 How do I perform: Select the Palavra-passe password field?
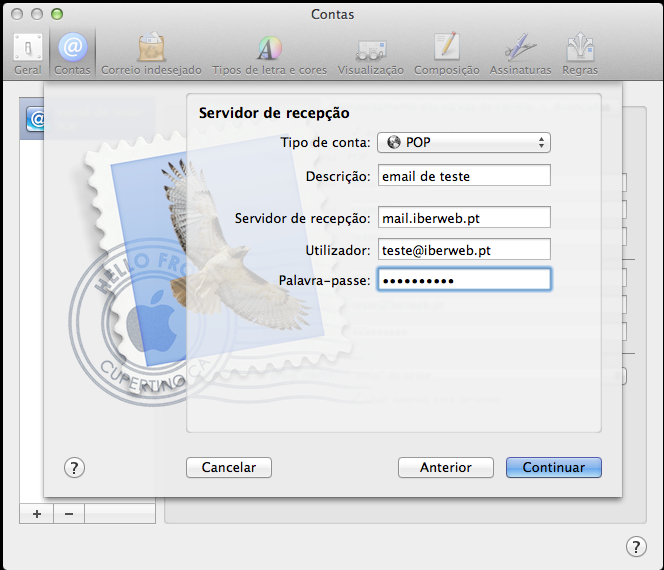[463, 281]
